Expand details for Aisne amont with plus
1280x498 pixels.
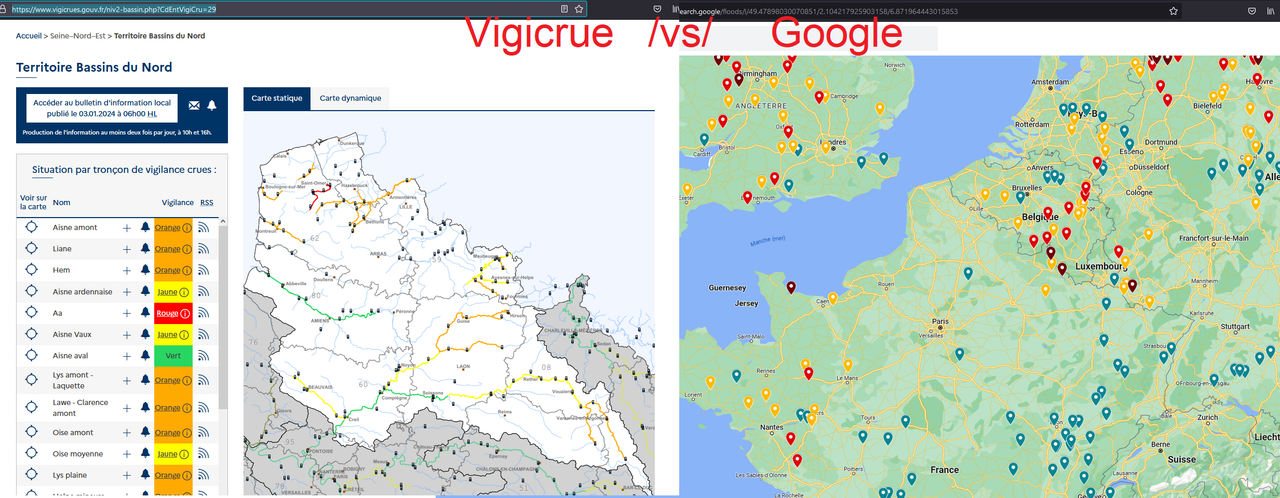click(127, 228)
